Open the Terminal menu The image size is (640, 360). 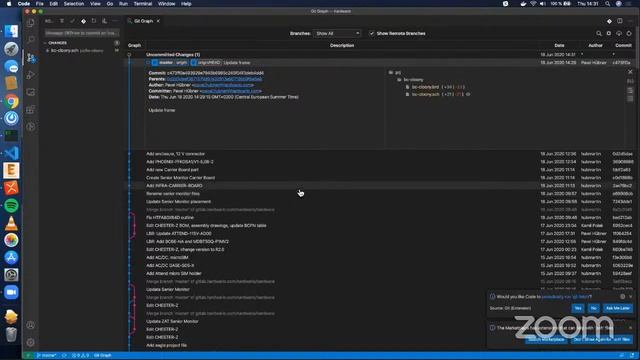click(x=143, y=4)
